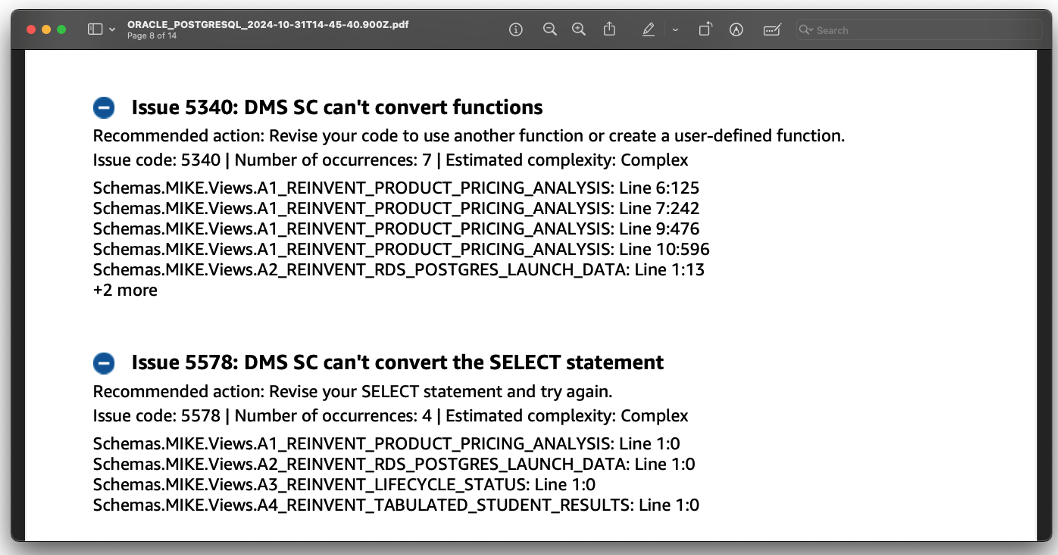Close the Preview window
This screenshot has width=1058, height=555.
(30, 30)
